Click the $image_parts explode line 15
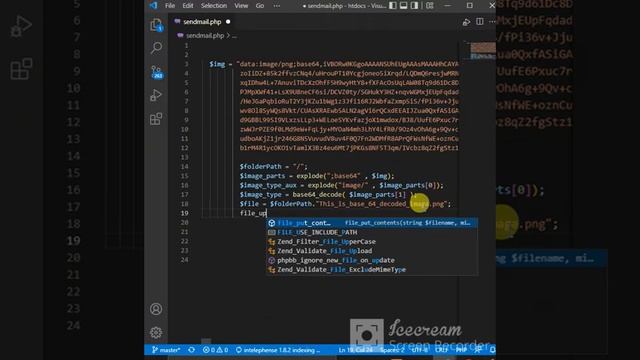Viewport: 640px width, 360px height. (317, 176)
